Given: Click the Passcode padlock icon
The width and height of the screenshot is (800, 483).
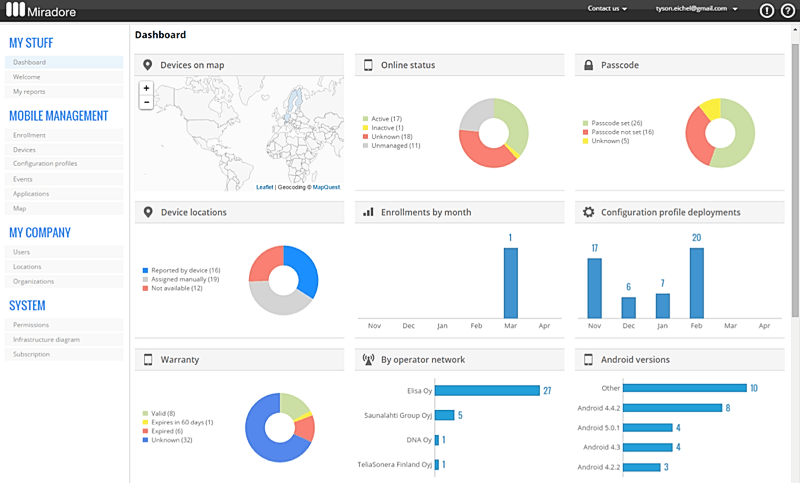Looking at the screenshot, I should (x=589, y=65).
